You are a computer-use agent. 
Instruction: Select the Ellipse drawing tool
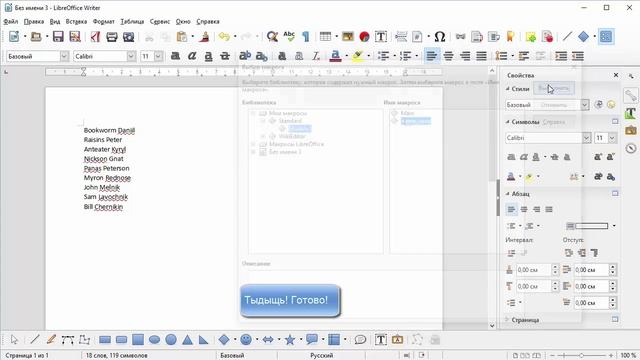154,340
